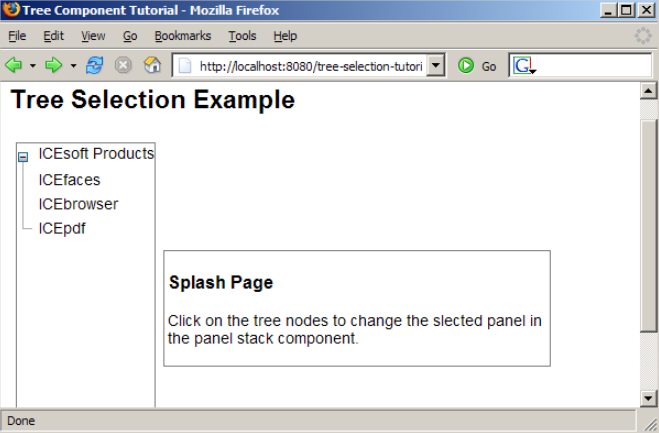Screen dimensions: 659x433
Task: Select the ICEpdf tree node
Action: point(62,228)
